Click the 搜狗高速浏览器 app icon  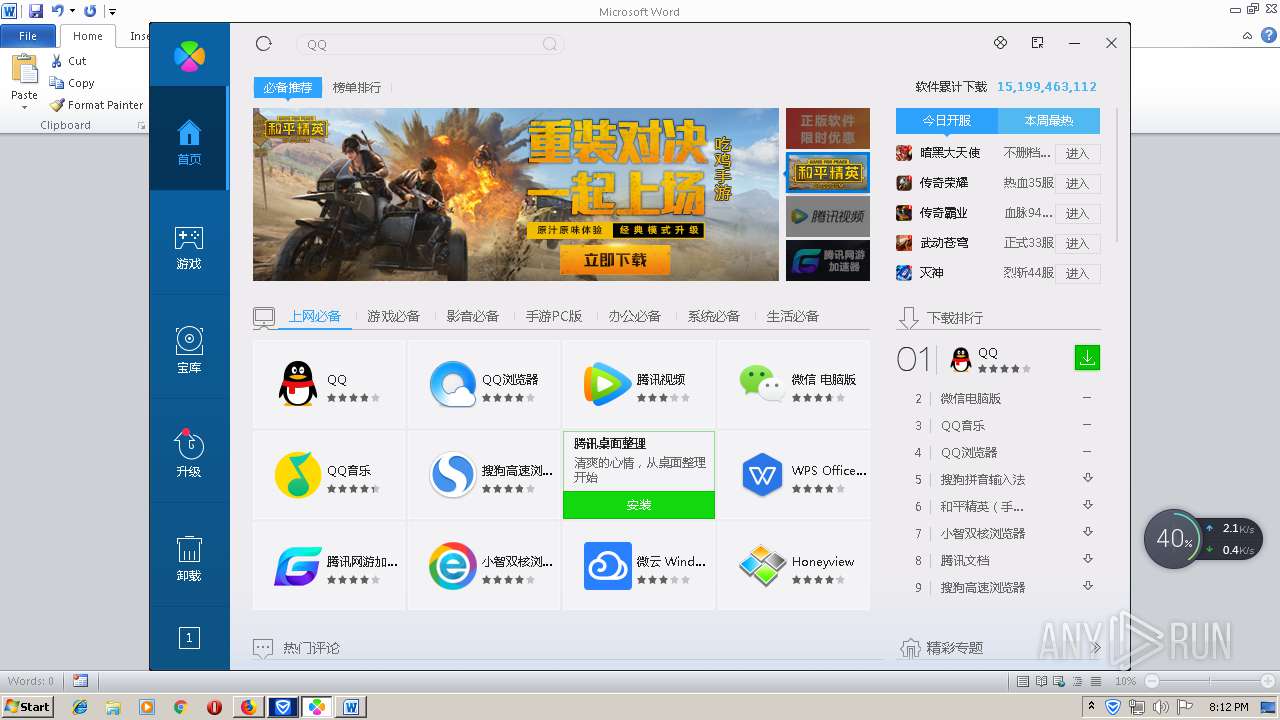pyautogui.click(x=452, y=476)
